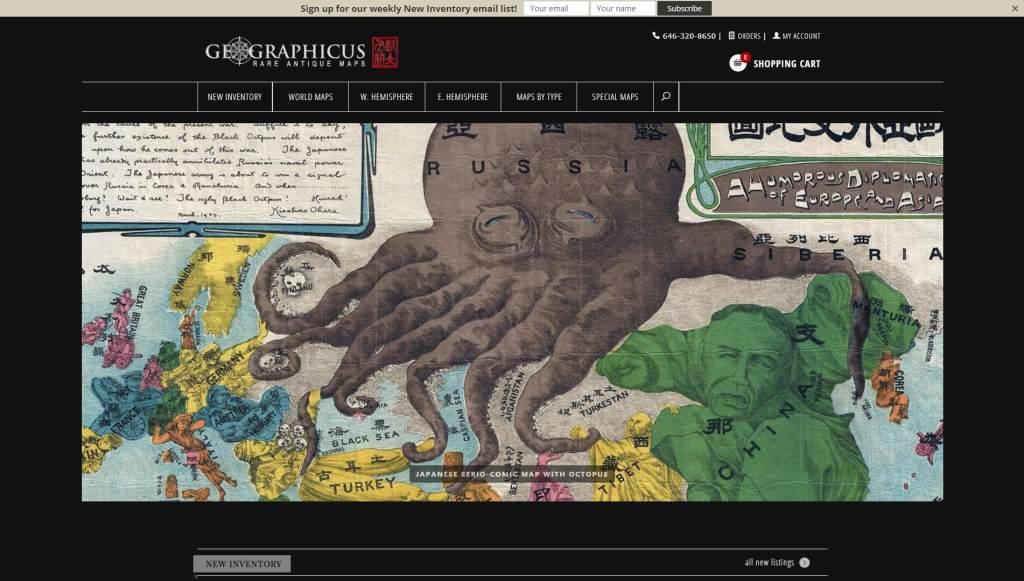Open the W. Hemisphere menu
The image size is (1024, 581).
(x=387, y=97)
